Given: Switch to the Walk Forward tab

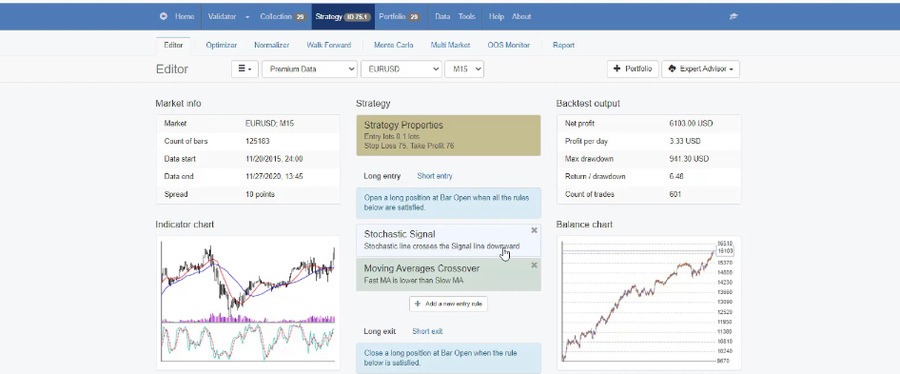Looking at the screenshot, I should point(328,45).
